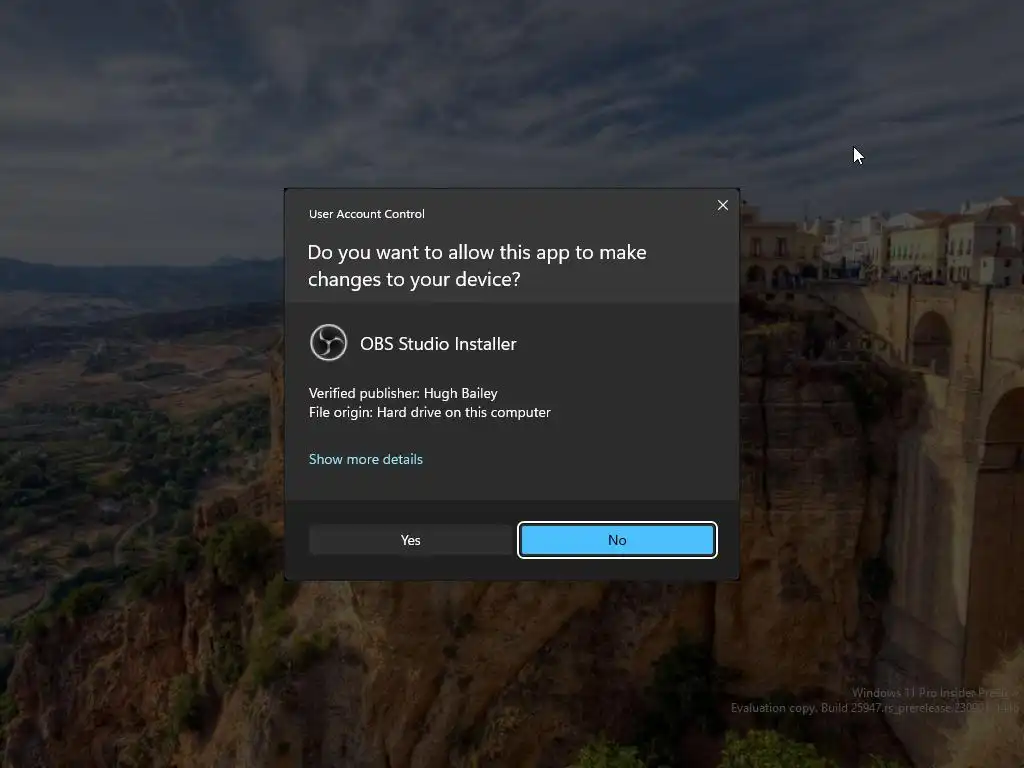Allow the installer by clicking Yes

point(411,540)
